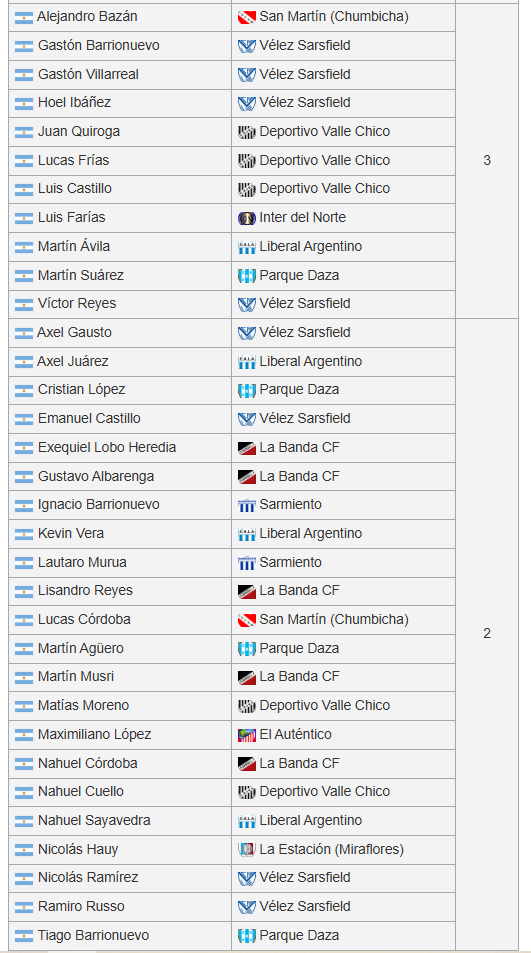531x953 pixels.
Task: Click the Argentina flag beside Alejandro Bazán
Action: 24,18
